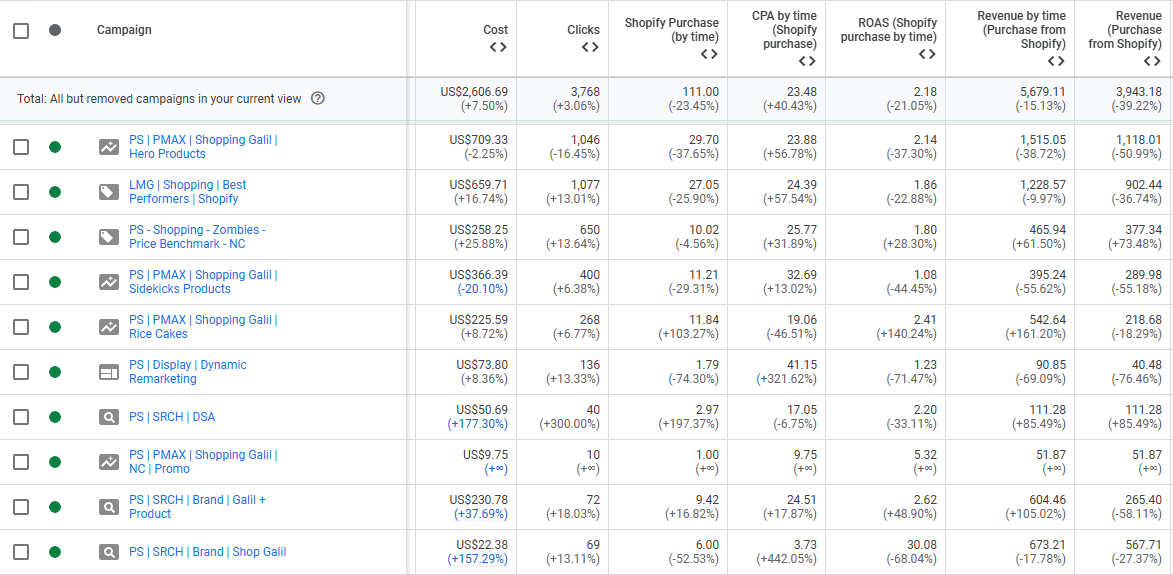1173x575 pixels.
Task: Open the Rice Cakes campaign link
Action: tap(203, 327)
